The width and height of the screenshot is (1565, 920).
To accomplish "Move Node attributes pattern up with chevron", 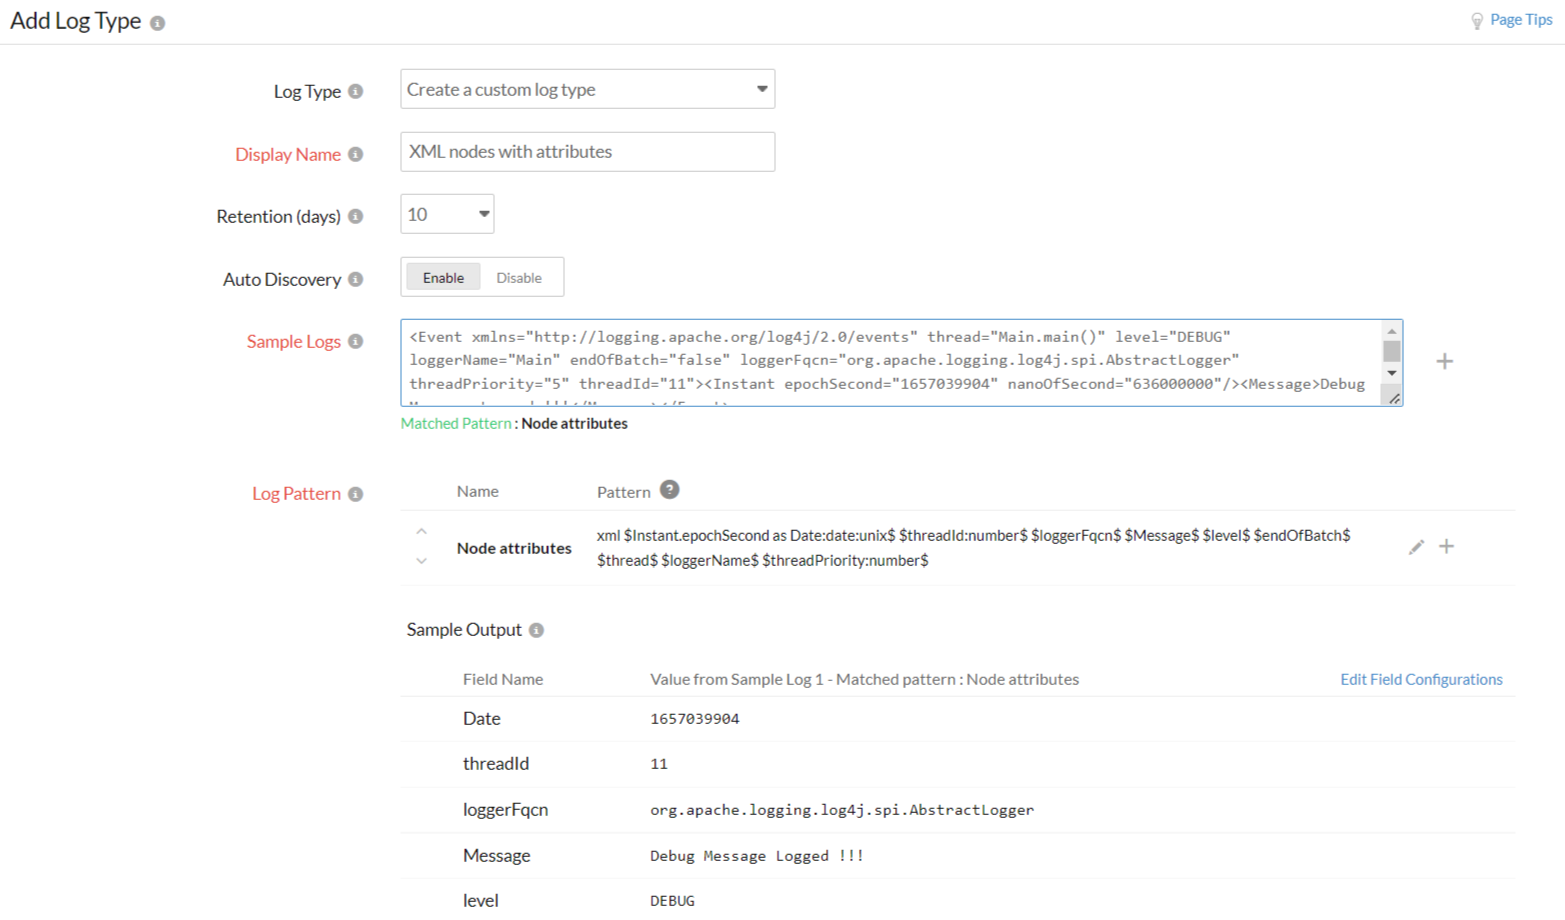I will click(x=421, y=532).
